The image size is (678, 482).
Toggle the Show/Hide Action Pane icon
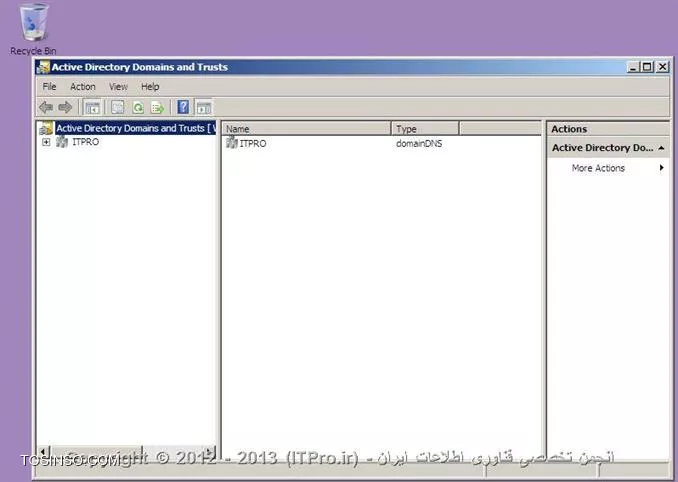pyautogui.click(x=204, y=107)
